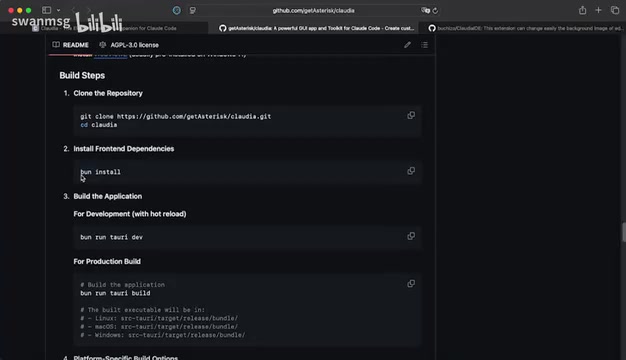Click the edit README pencil icon
Viewport: 626px width, 360px height.
pyautogui.click(x=407, y=45)
